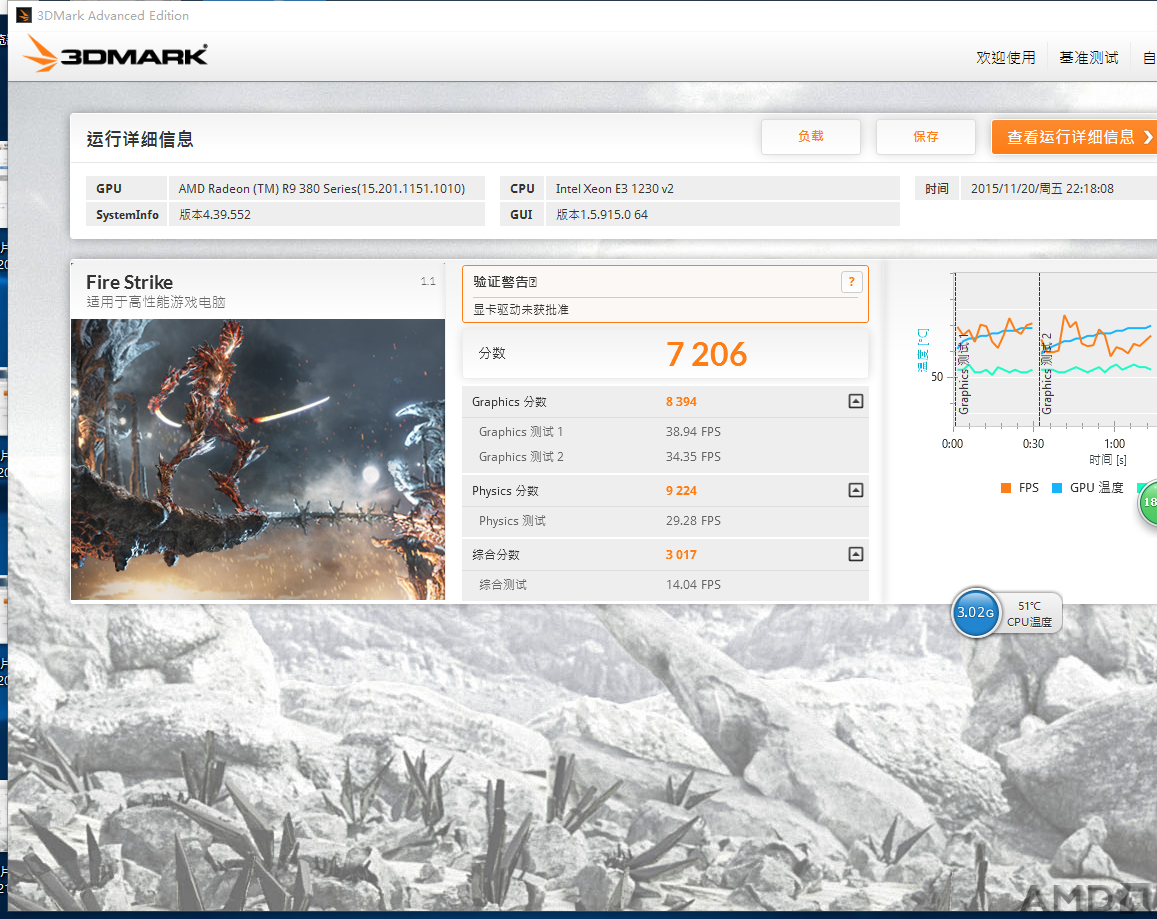Collapse the 综合分数 section
The height and width of the screenshot is (919, 1157).
coord(856,554)
